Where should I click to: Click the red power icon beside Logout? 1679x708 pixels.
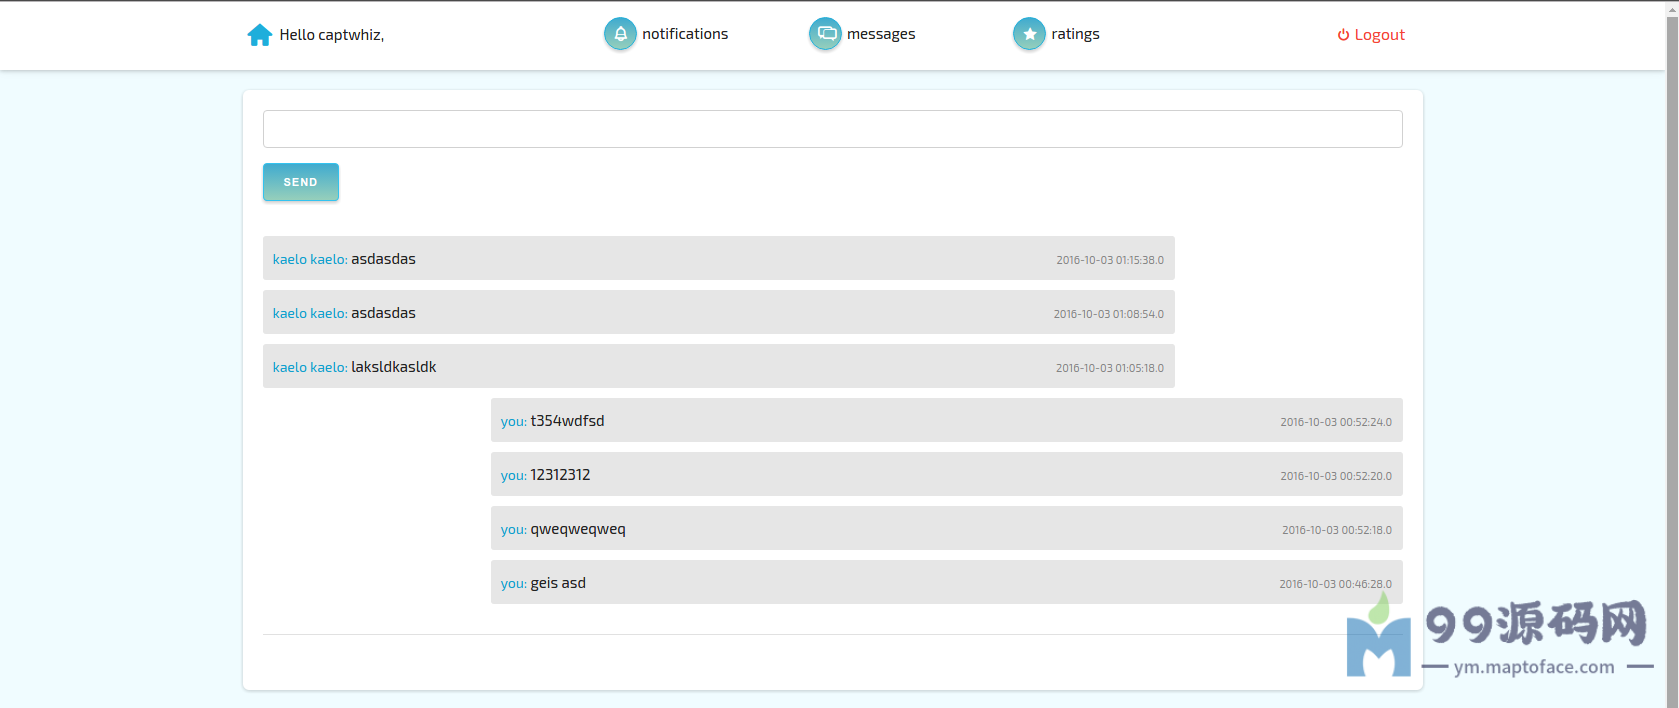[1343, 35]
